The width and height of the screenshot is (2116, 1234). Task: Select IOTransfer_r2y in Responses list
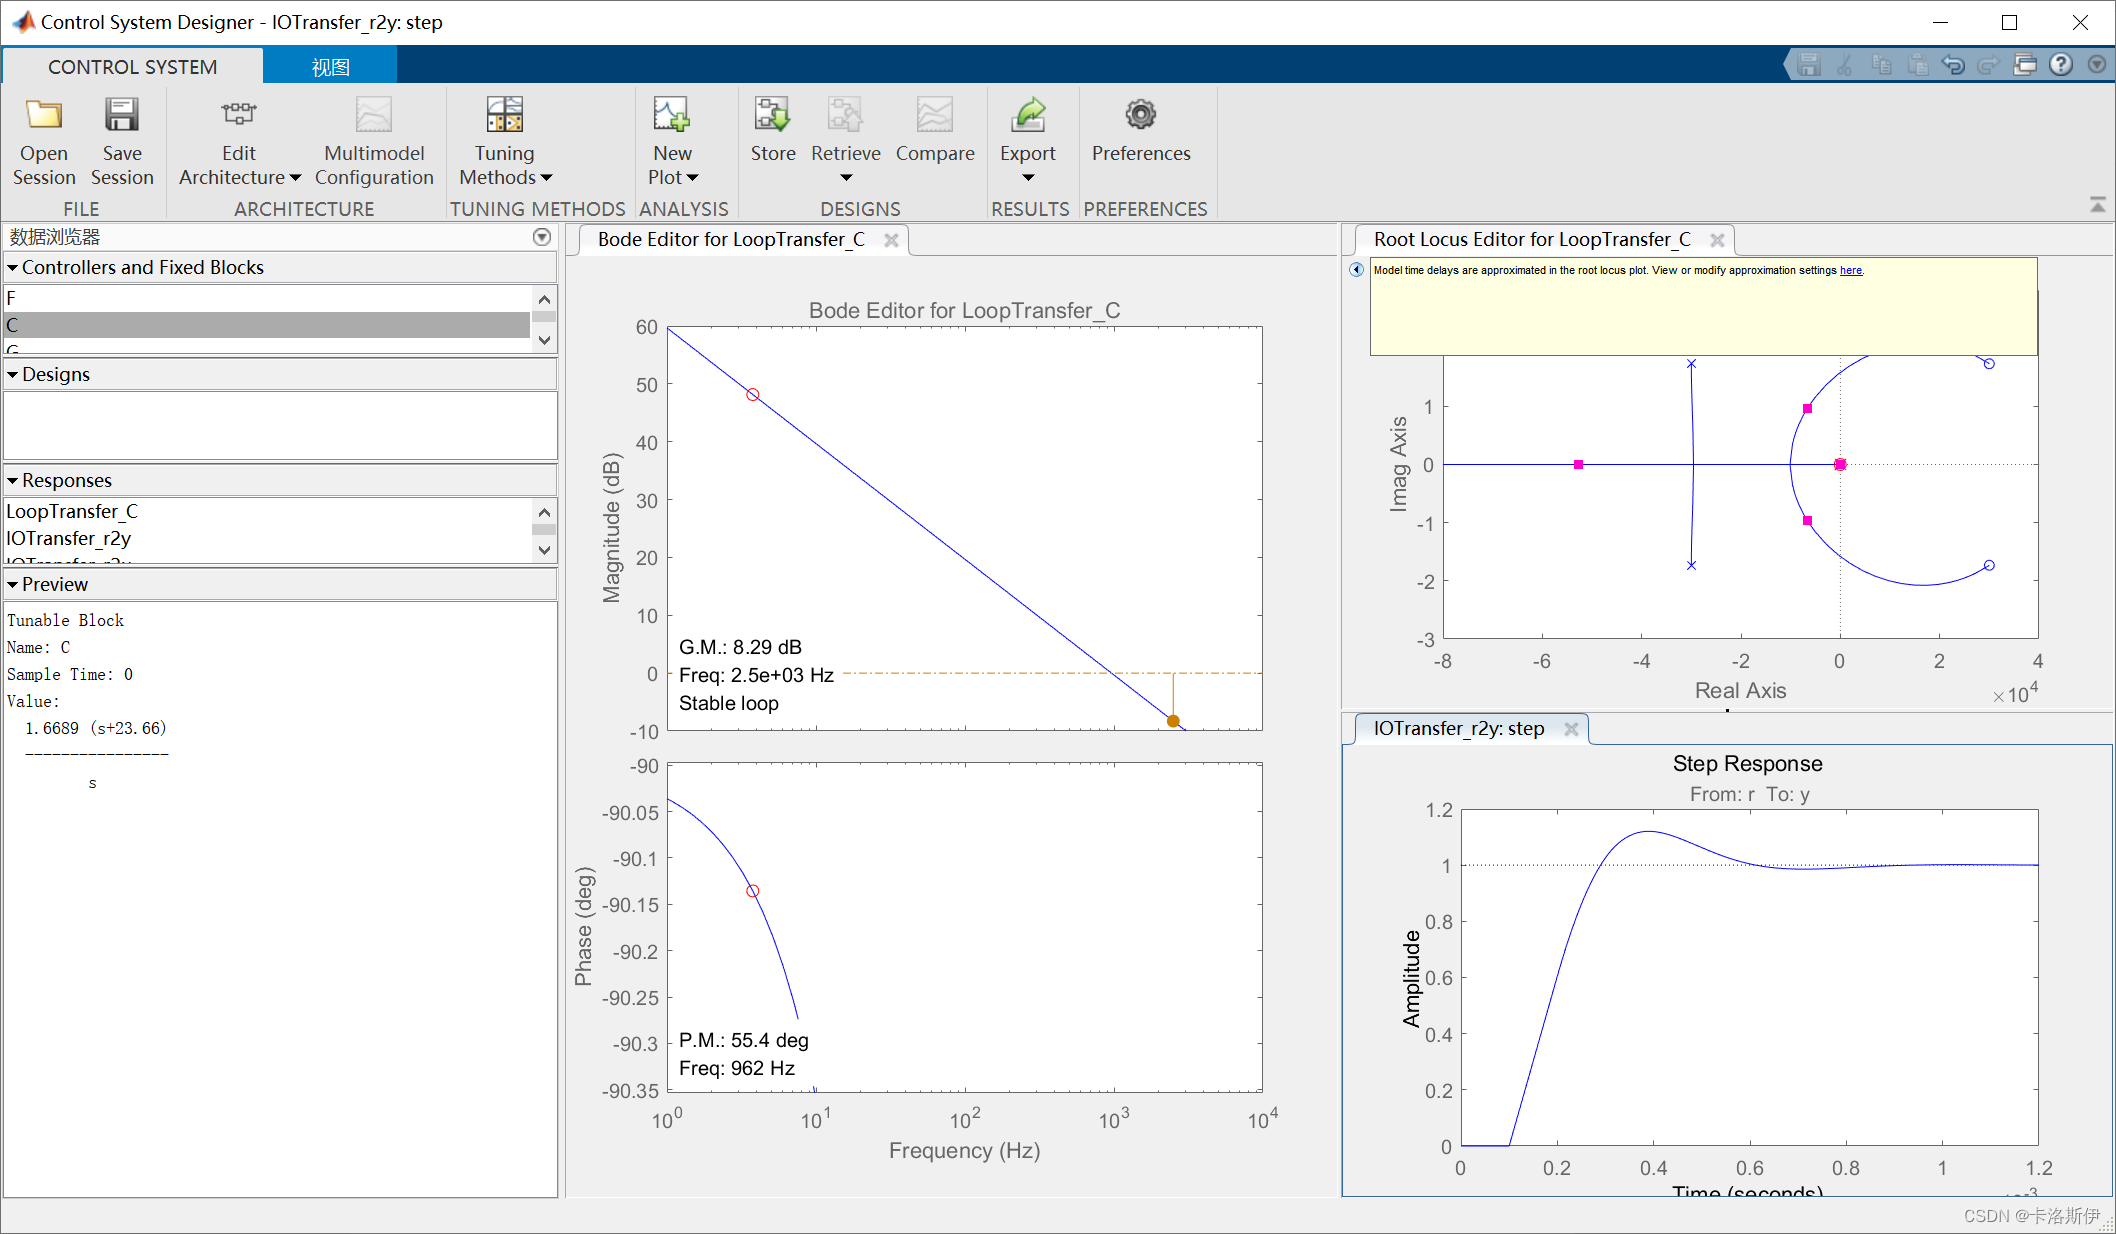click(x=69, y=538)
